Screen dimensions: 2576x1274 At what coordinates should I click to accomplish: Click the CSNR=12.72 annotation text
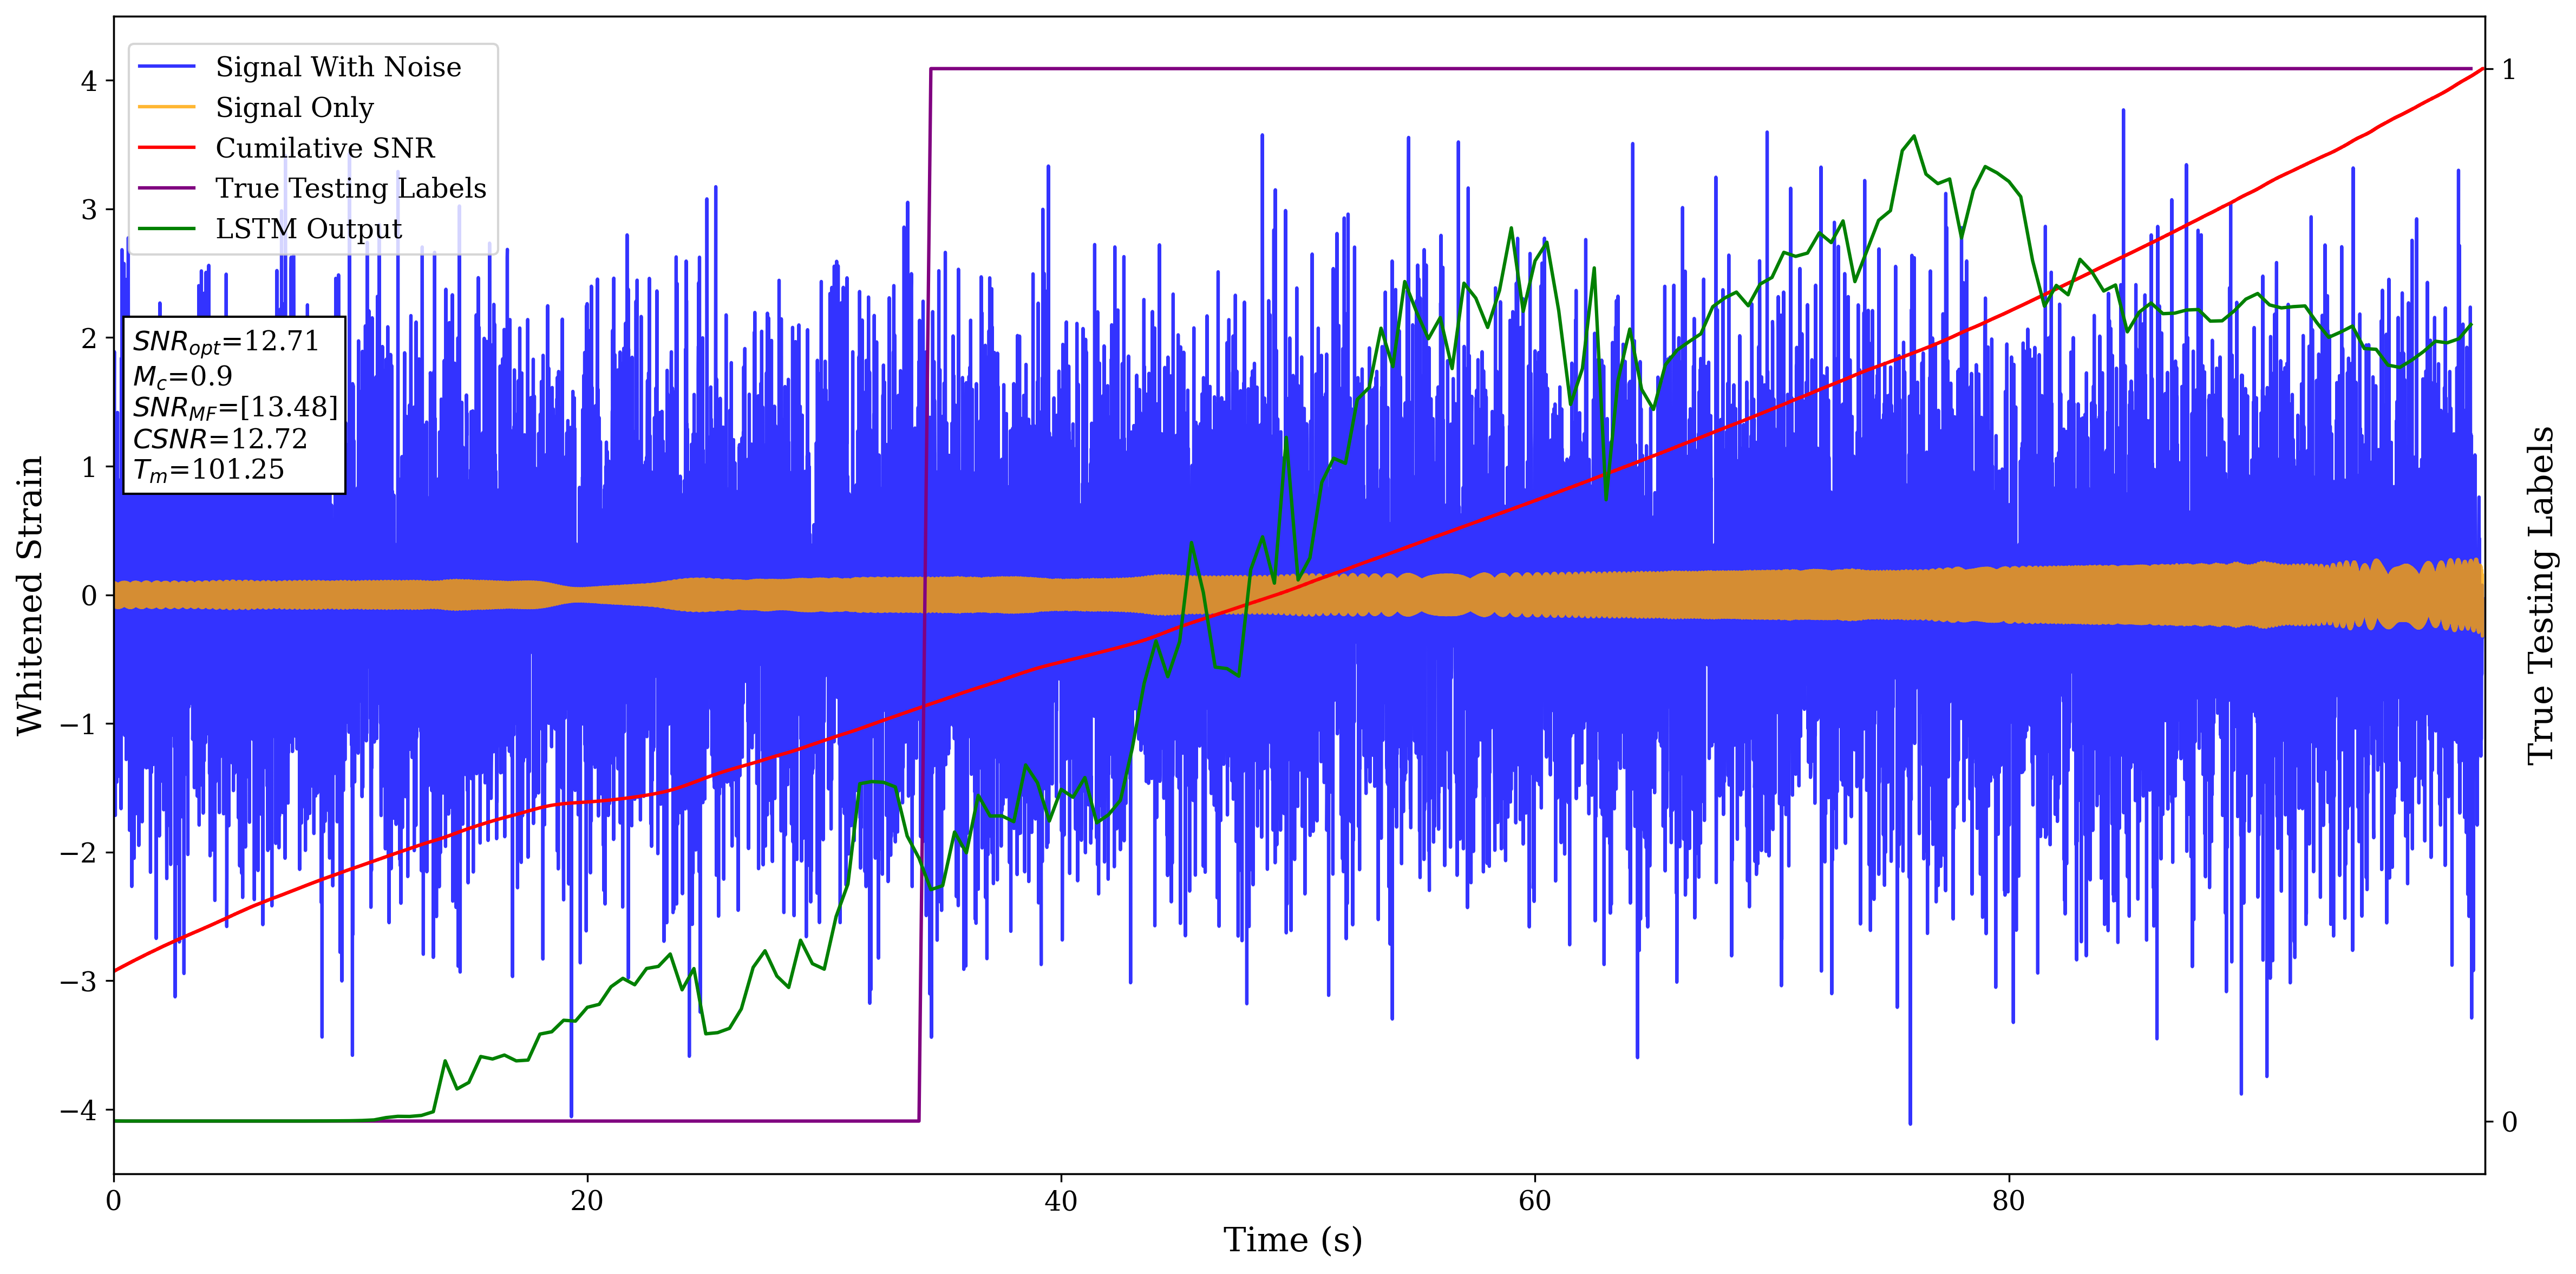coord(219,439)
